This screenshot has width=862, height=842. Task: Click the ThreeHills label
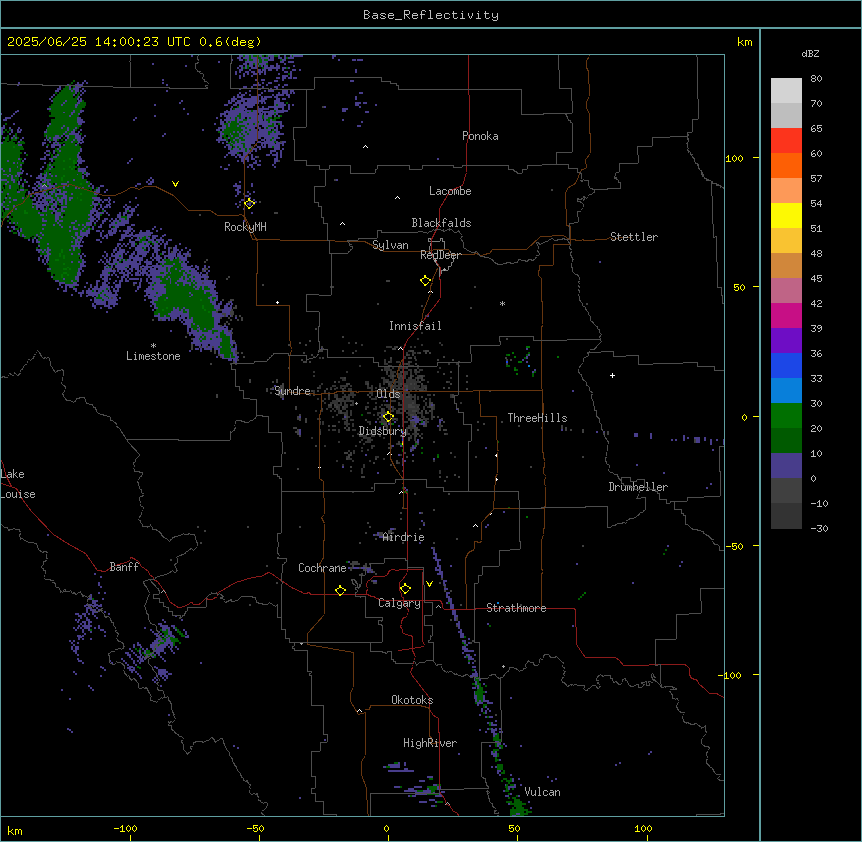537,418
